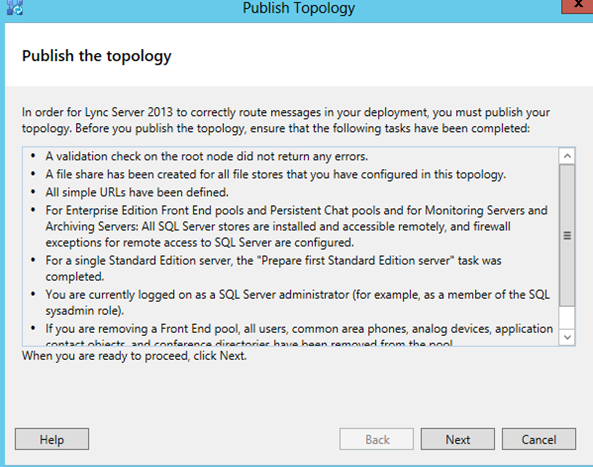Close the Publish Topology dialog
This screenshot has height=467, width=593.
click(577, 5)
